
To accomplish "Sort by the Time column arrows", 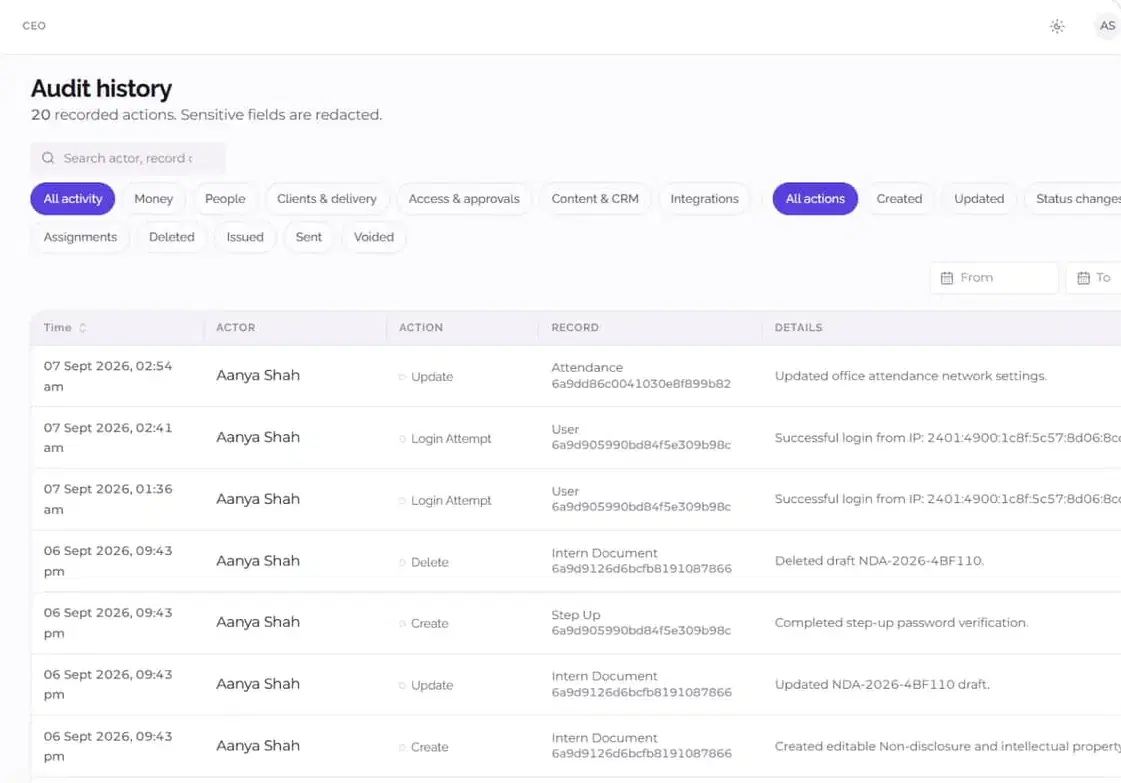I will [x=83, y=328].
